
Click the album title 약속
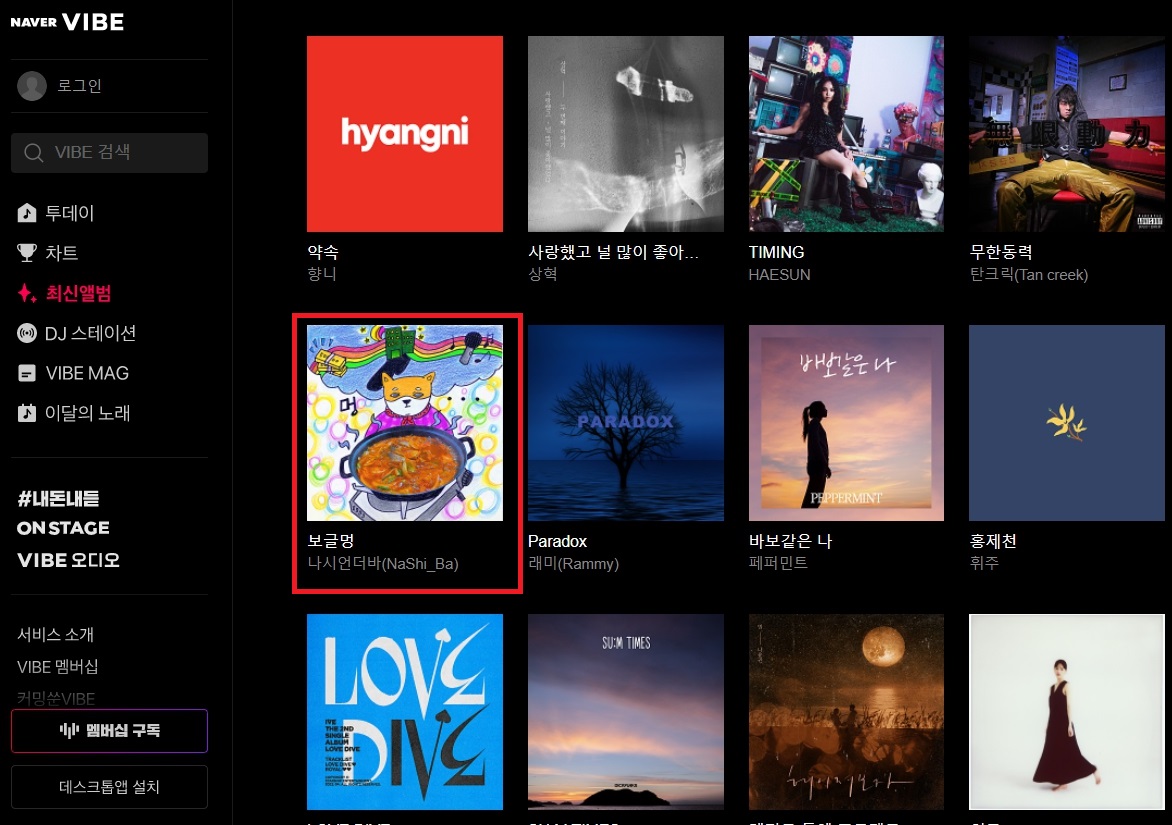click(323, 252)
